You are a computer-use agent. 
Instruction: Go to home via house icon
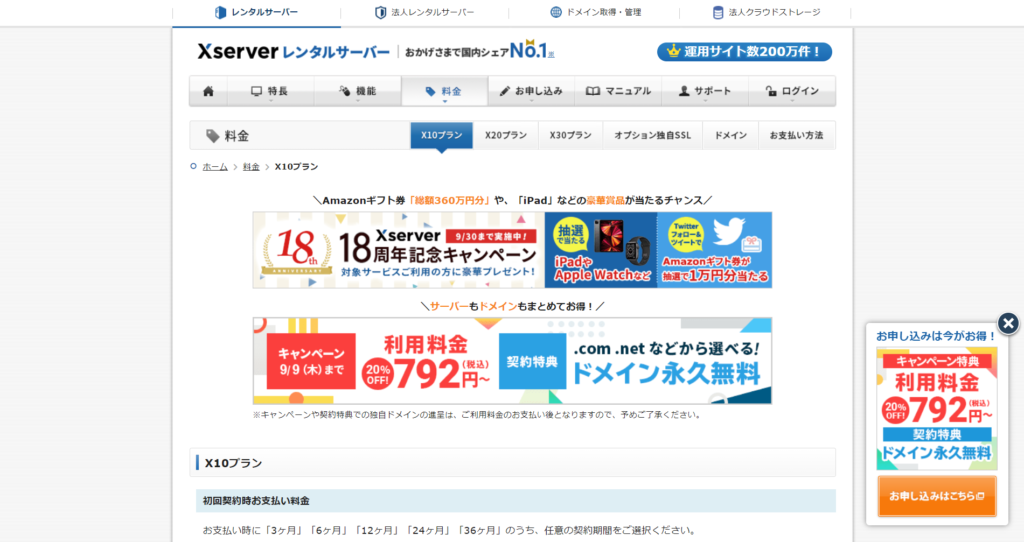(x=208, y=91)
